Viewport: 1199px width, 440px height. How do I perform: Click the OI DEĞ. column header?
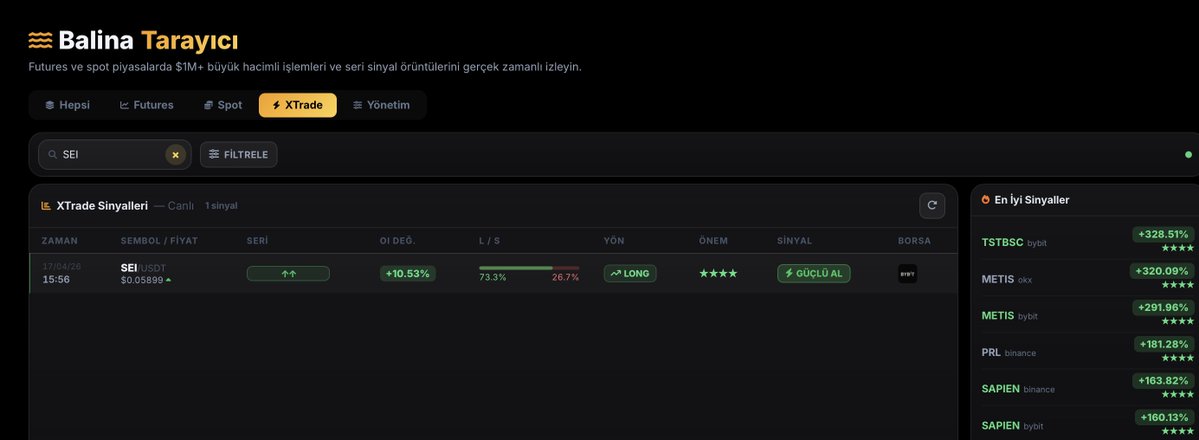tap(398, 240)
